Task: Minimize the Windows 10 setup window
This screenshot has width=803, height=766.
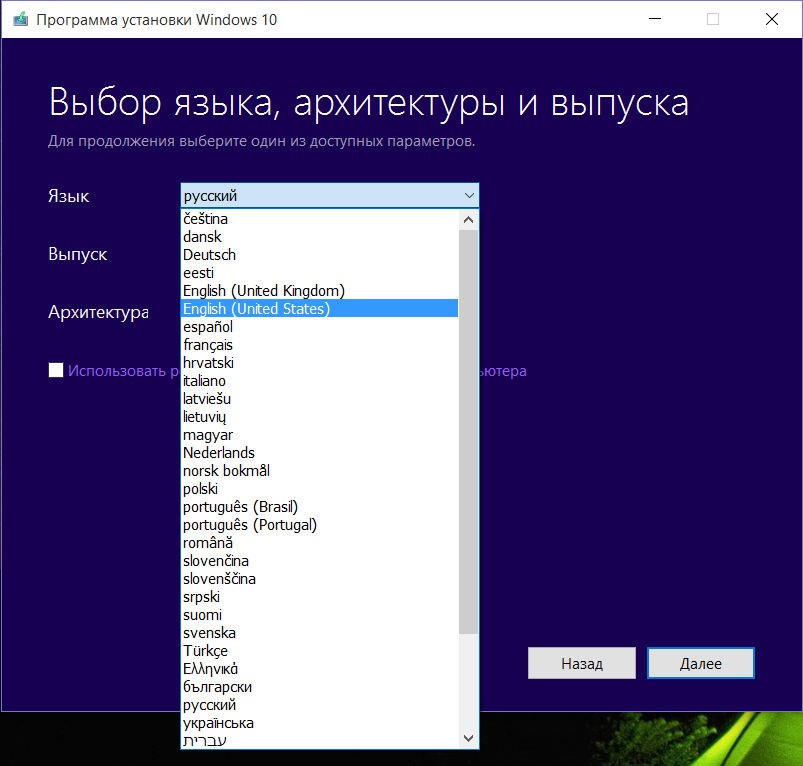Action: click(x=655, y=19)
